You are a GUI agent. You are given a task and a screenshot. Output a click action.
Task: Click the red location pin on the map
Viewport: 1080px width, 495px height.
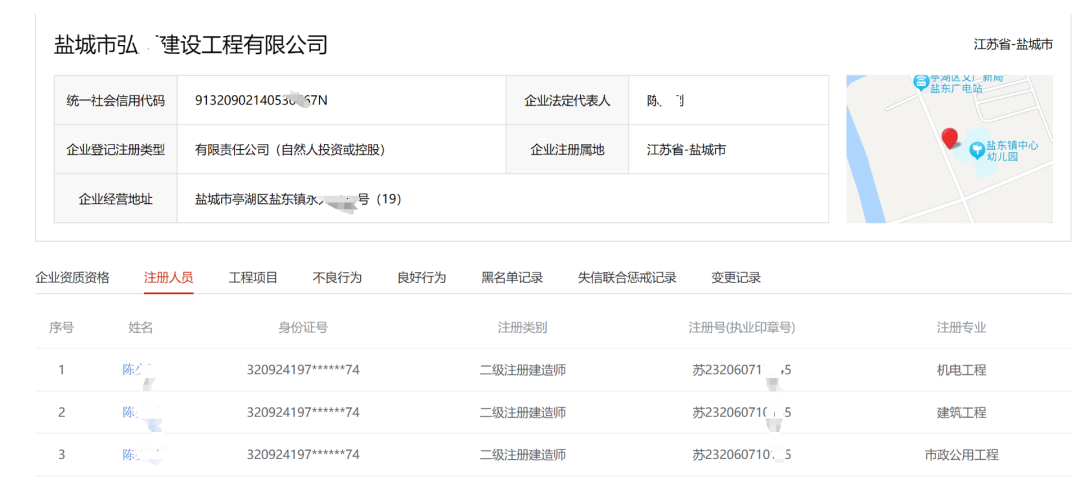(949, 139)
